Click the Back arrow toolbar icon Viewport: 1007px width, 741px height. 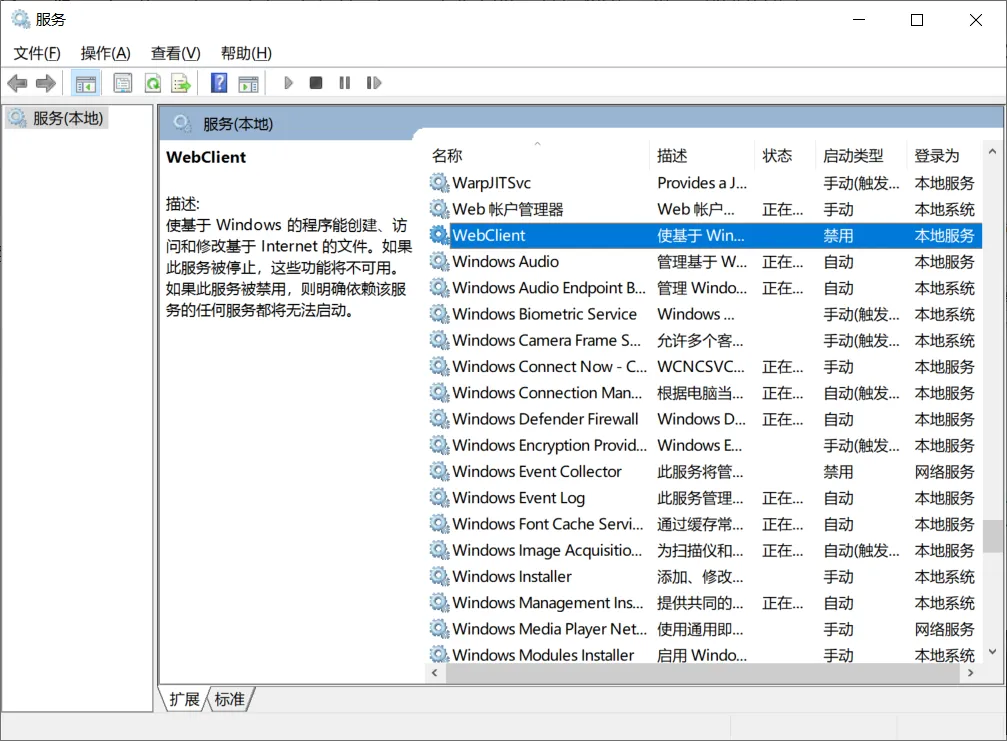[x=17, y=83]
